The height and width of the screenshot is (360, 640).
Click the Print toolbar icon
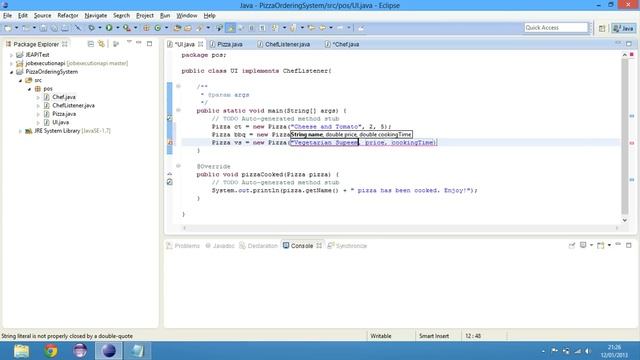point(65,28)
